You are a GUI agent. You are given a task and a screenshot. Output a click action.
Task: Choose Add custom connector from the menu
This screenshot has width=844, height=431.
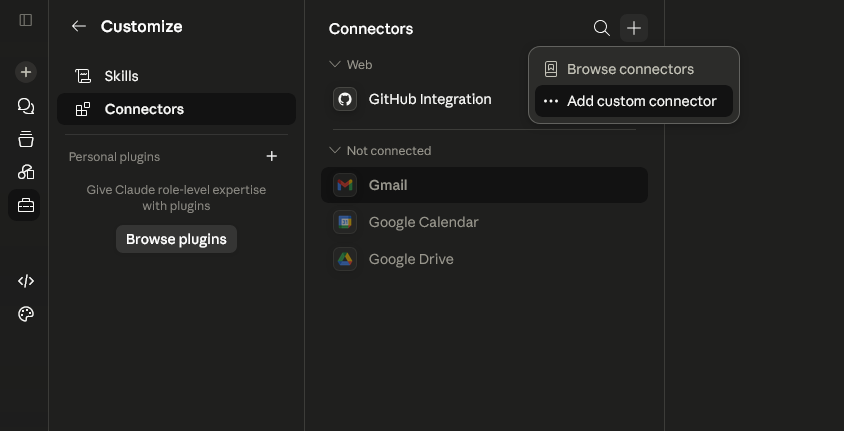pos(634,101)
